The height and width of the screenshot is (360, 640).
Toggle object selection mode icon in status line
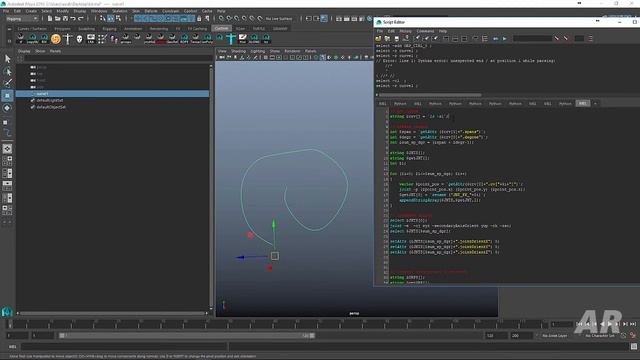110,18
